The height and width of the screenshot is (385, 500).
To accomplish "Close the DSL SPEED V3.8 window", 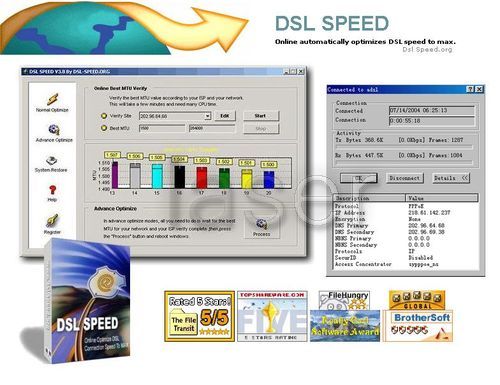I will [x=301, y=71].
